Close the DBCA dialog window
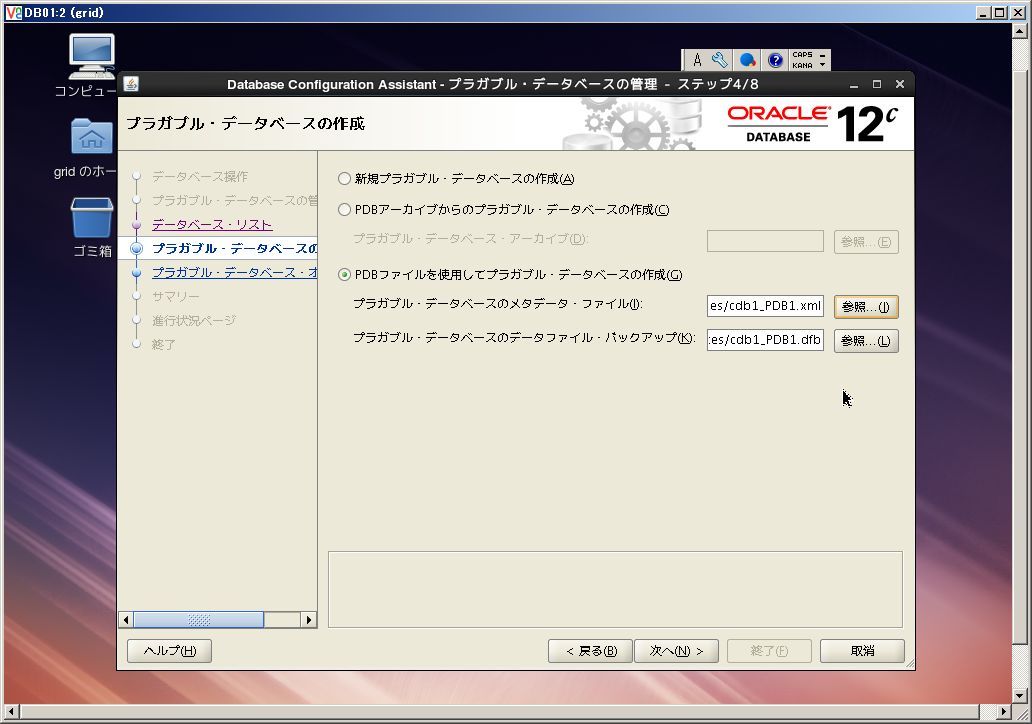 [900, 84]
